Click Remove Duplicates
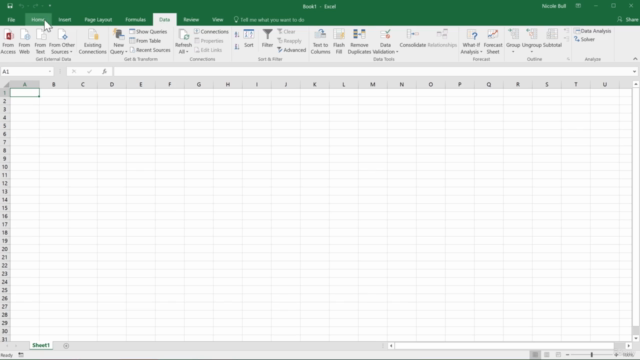This screenshot has height=360, width=640. (359, 42)
